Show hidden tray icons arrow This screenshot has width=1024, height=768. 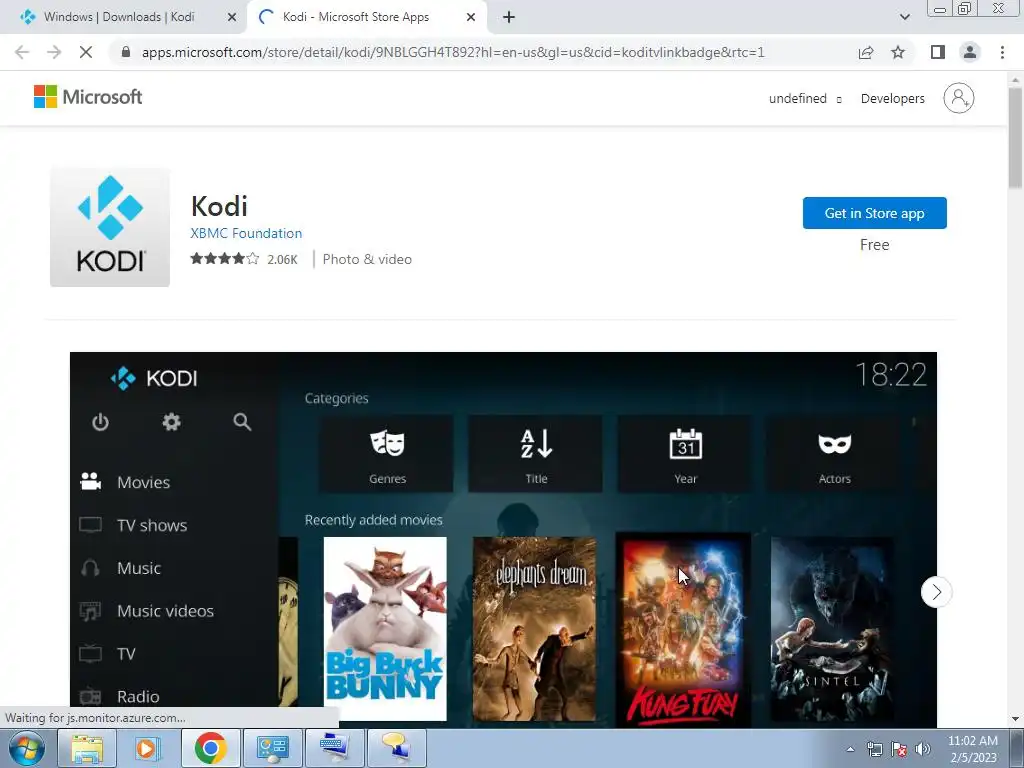pyautogui.click(x=850, y=749)
